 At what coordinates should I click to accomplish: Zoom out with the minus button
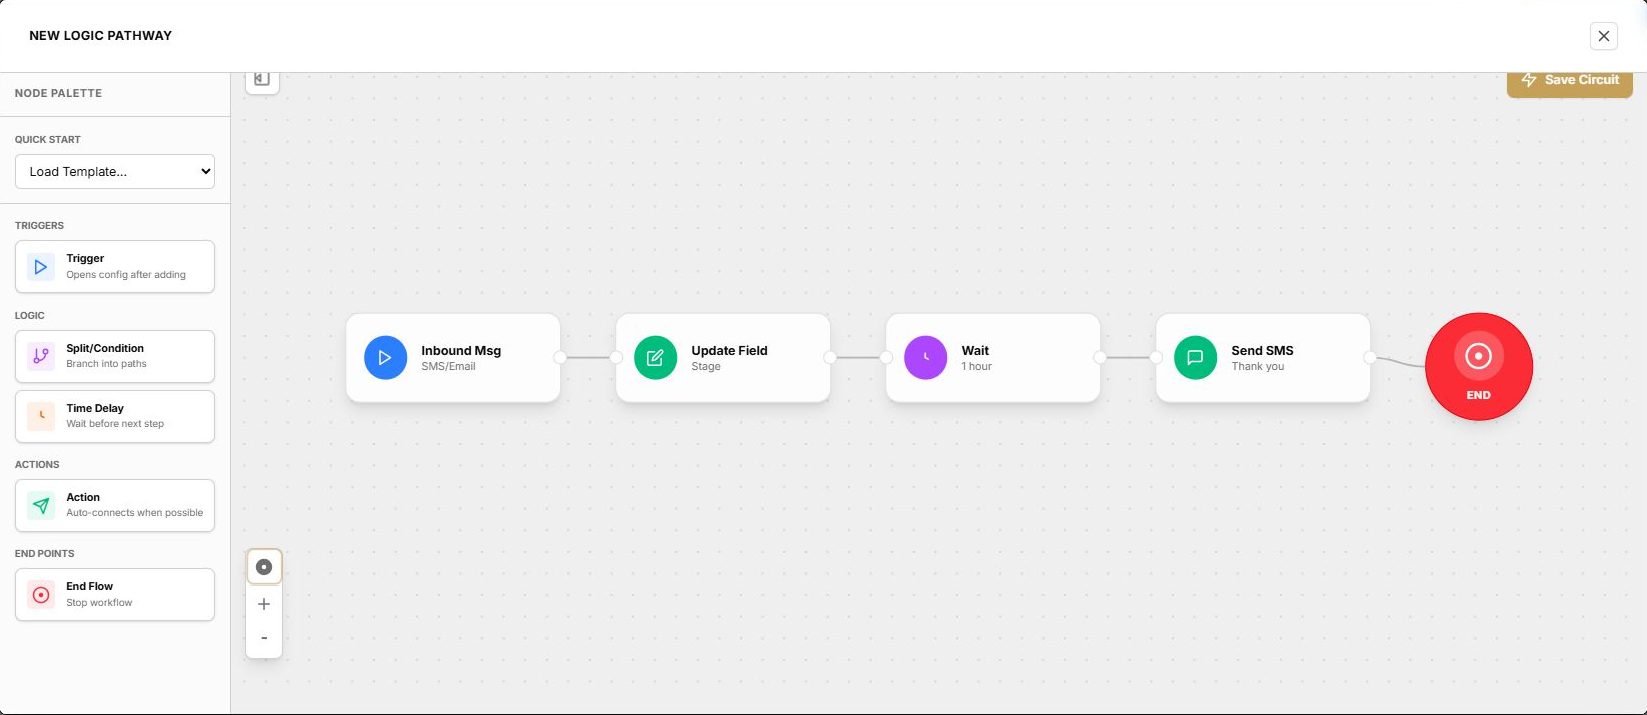pos(264,638)
